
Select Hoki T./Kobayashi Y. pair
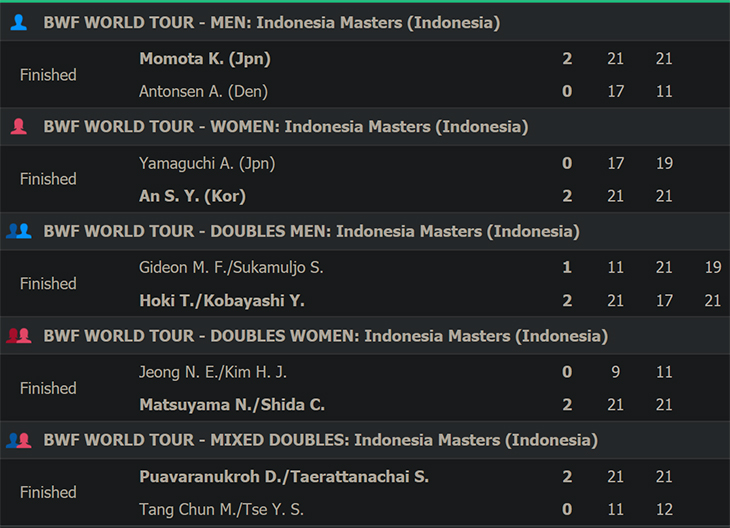[222, 300]
